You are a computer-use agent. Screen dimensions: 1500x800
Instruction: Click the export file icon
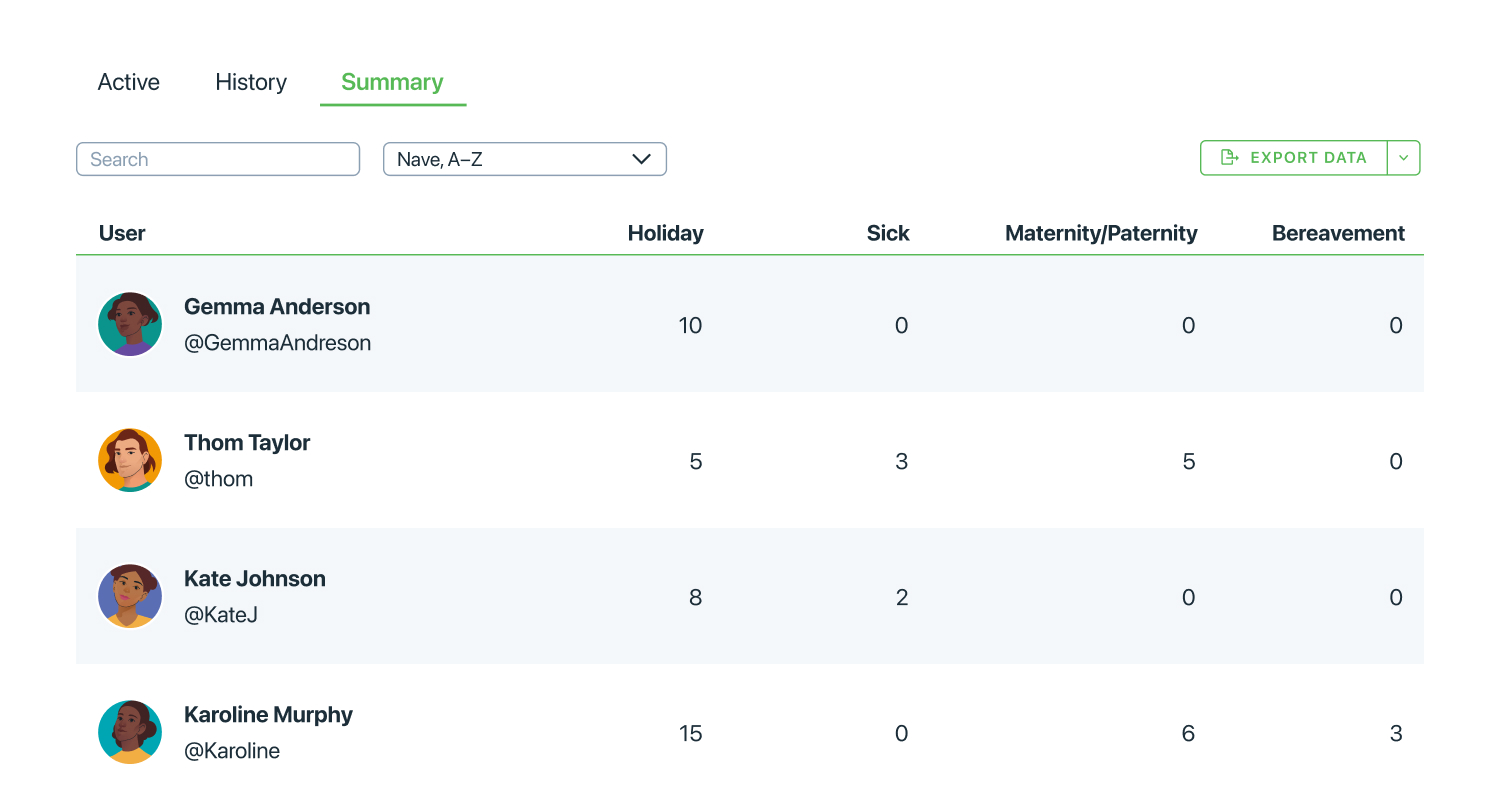pos(1230,158)
